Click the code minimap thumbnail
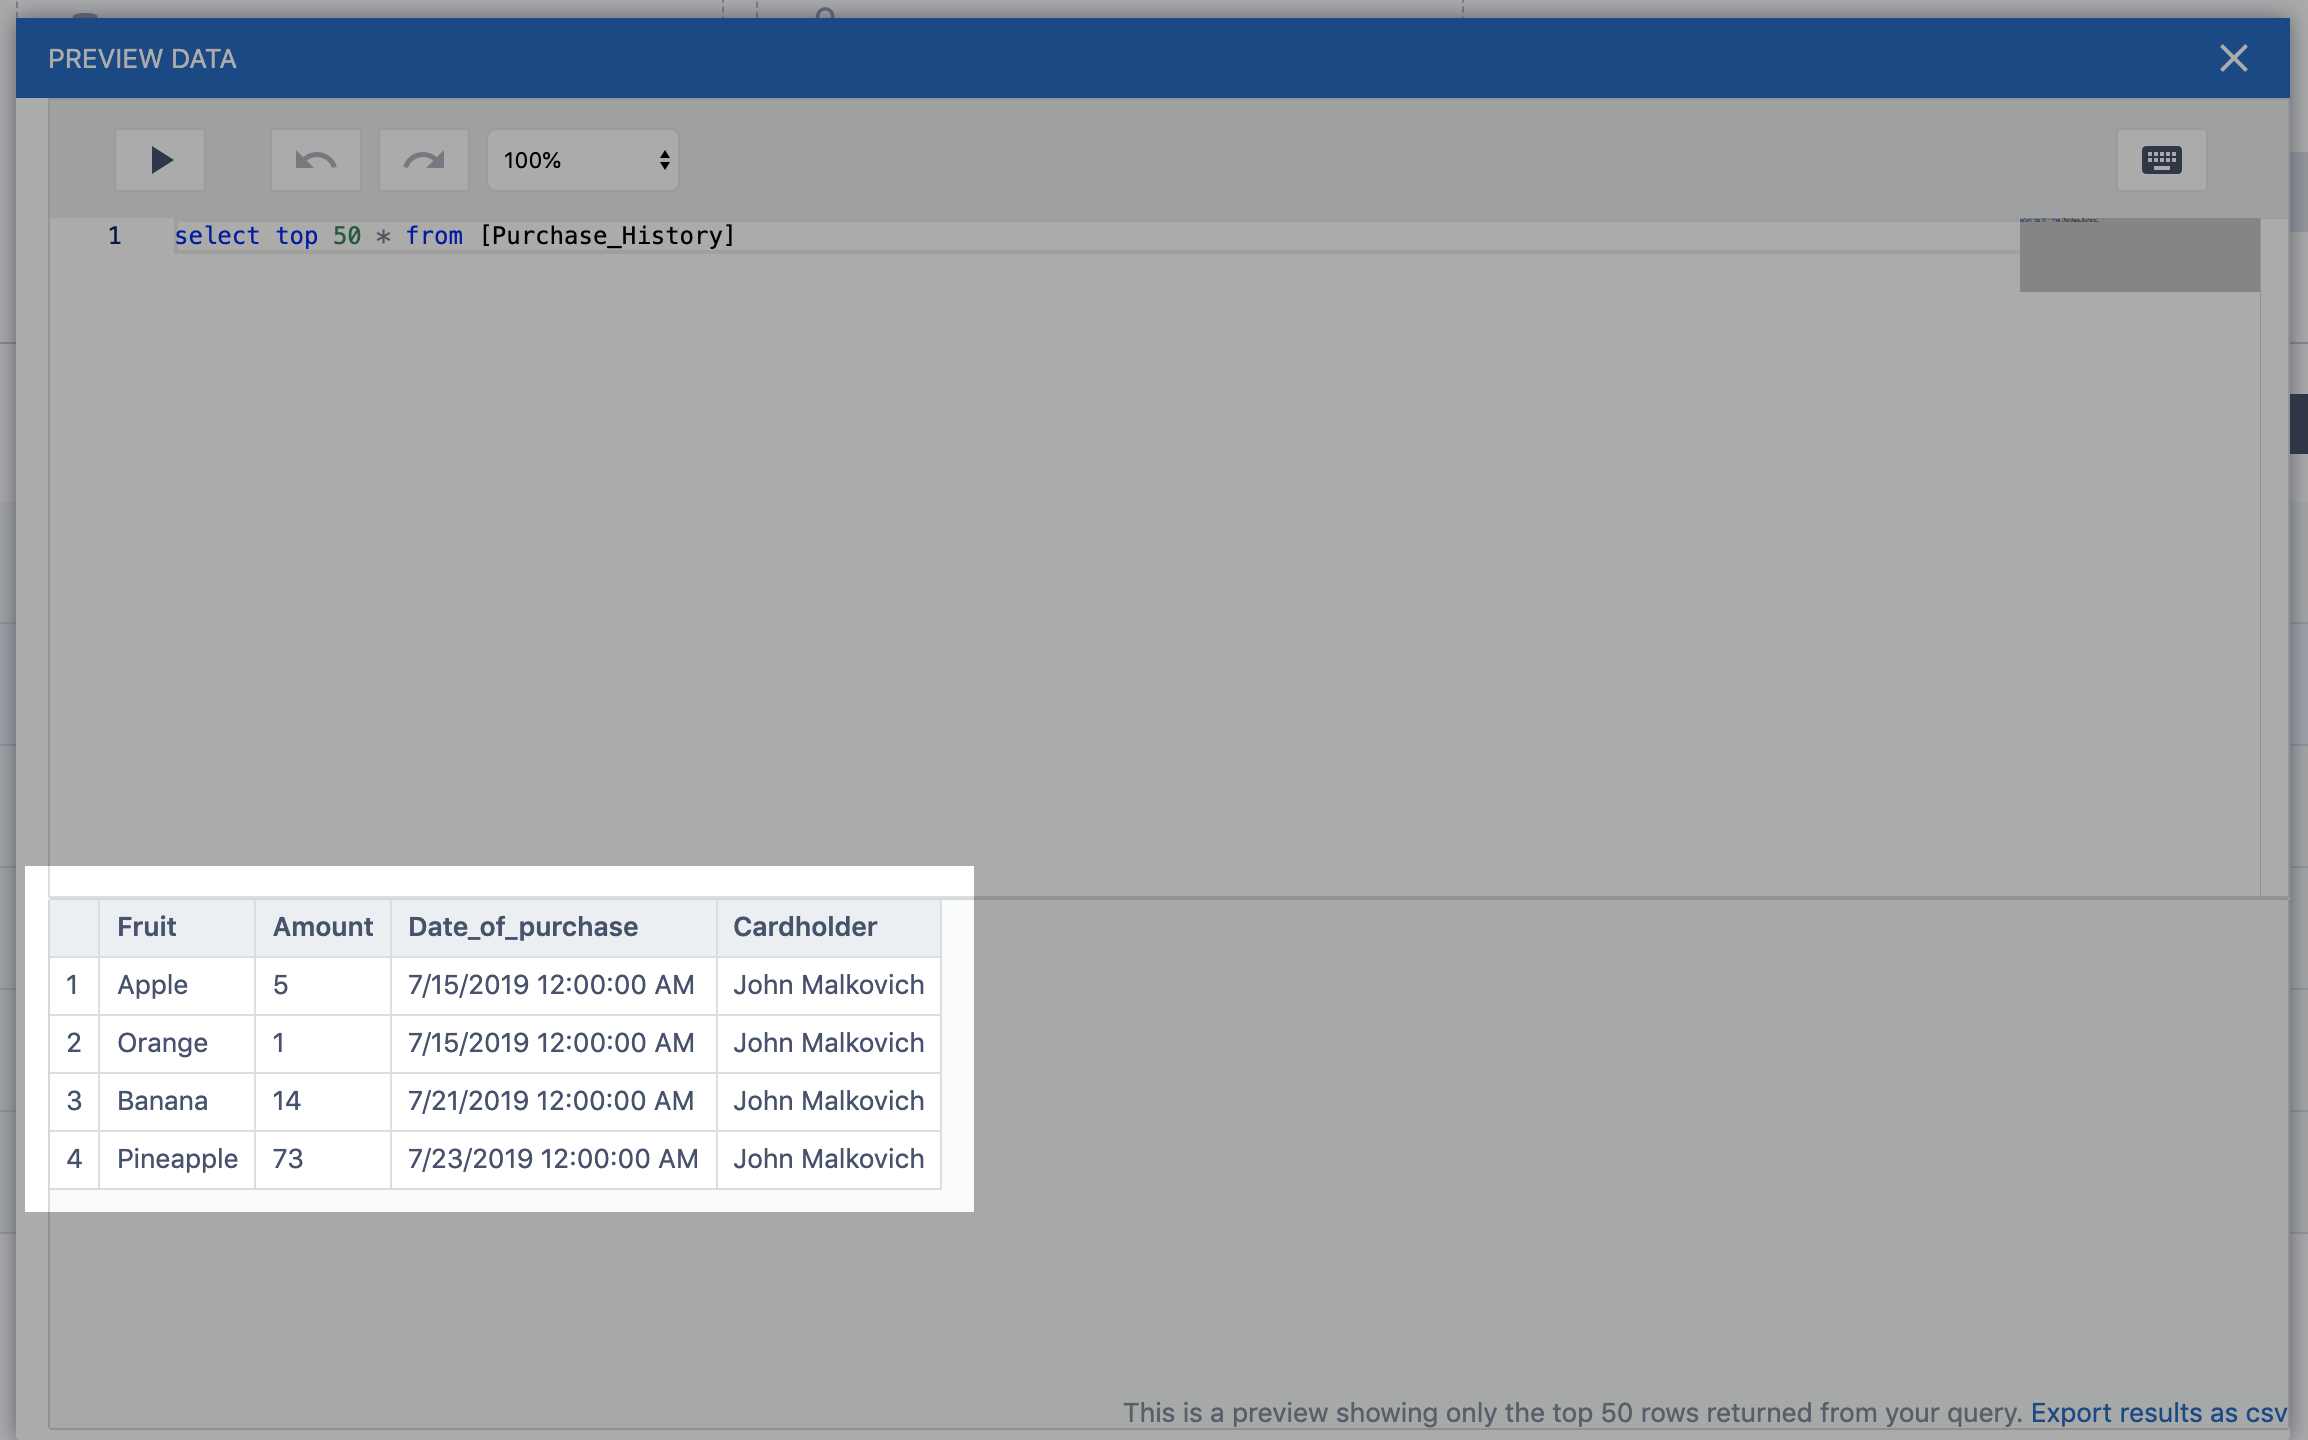The width and height of the screenshot is (2308, 1440). [2139, 255]
